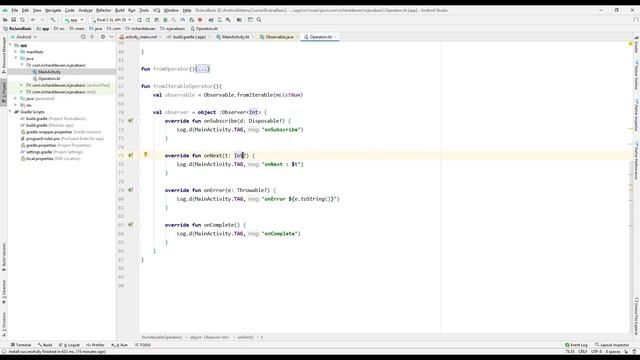Collapse the Gradle Scripts node
The width and height of the screenshot is (640, 360).
(11, 112)
